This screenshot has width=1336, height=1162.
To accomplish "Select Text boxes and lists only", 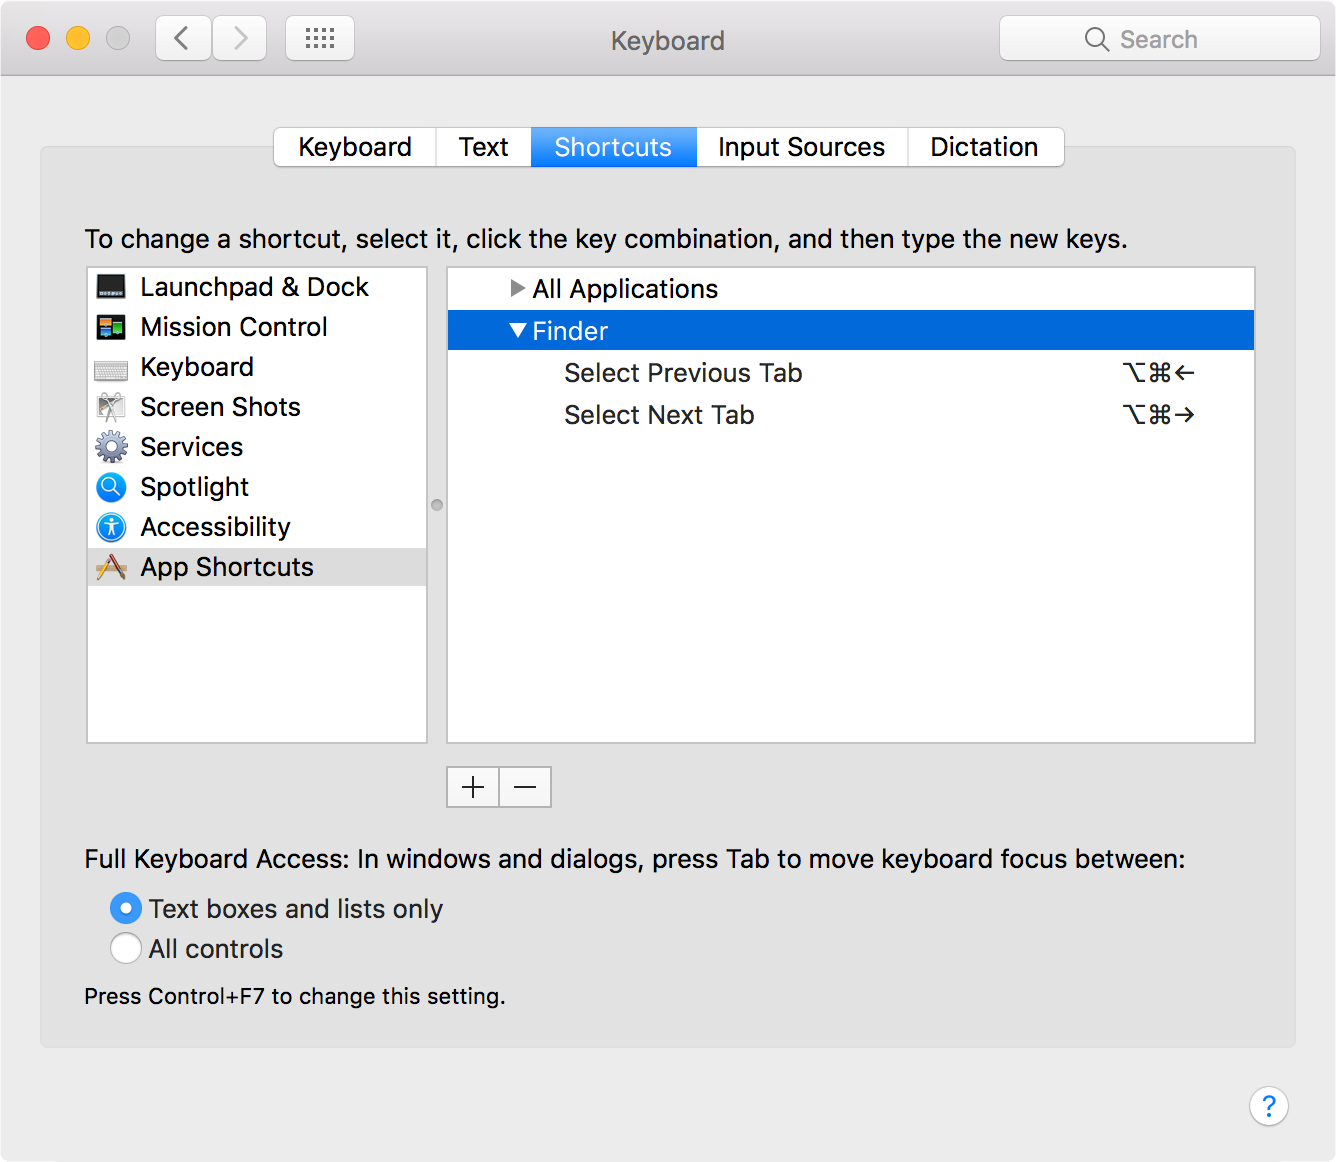I will pos(126,908).
